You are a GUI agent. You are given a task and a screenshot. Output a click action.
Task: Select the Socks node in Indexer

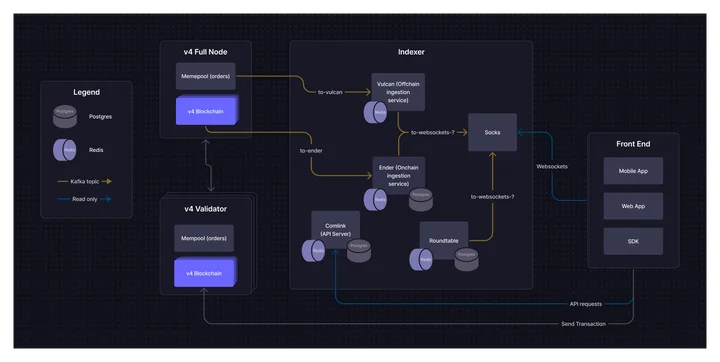tap(492, 132)
